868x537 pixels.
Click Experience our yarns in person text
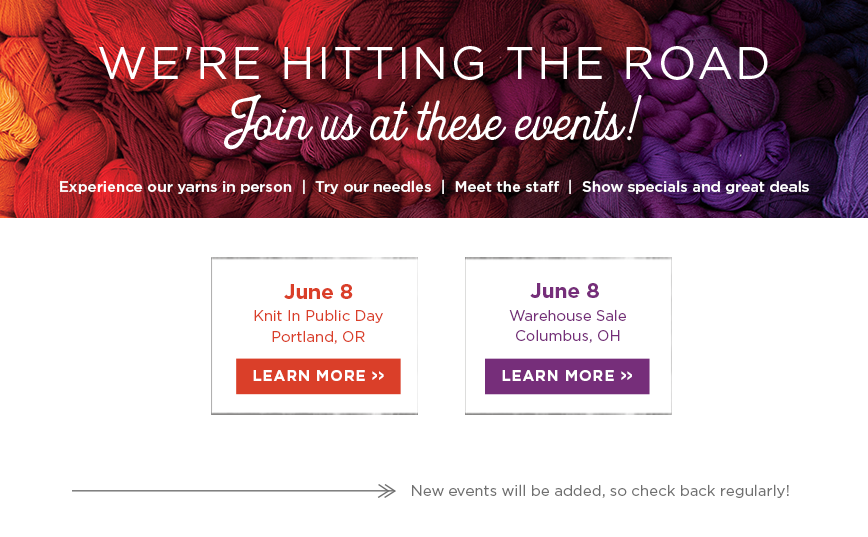tap(175, 187)
